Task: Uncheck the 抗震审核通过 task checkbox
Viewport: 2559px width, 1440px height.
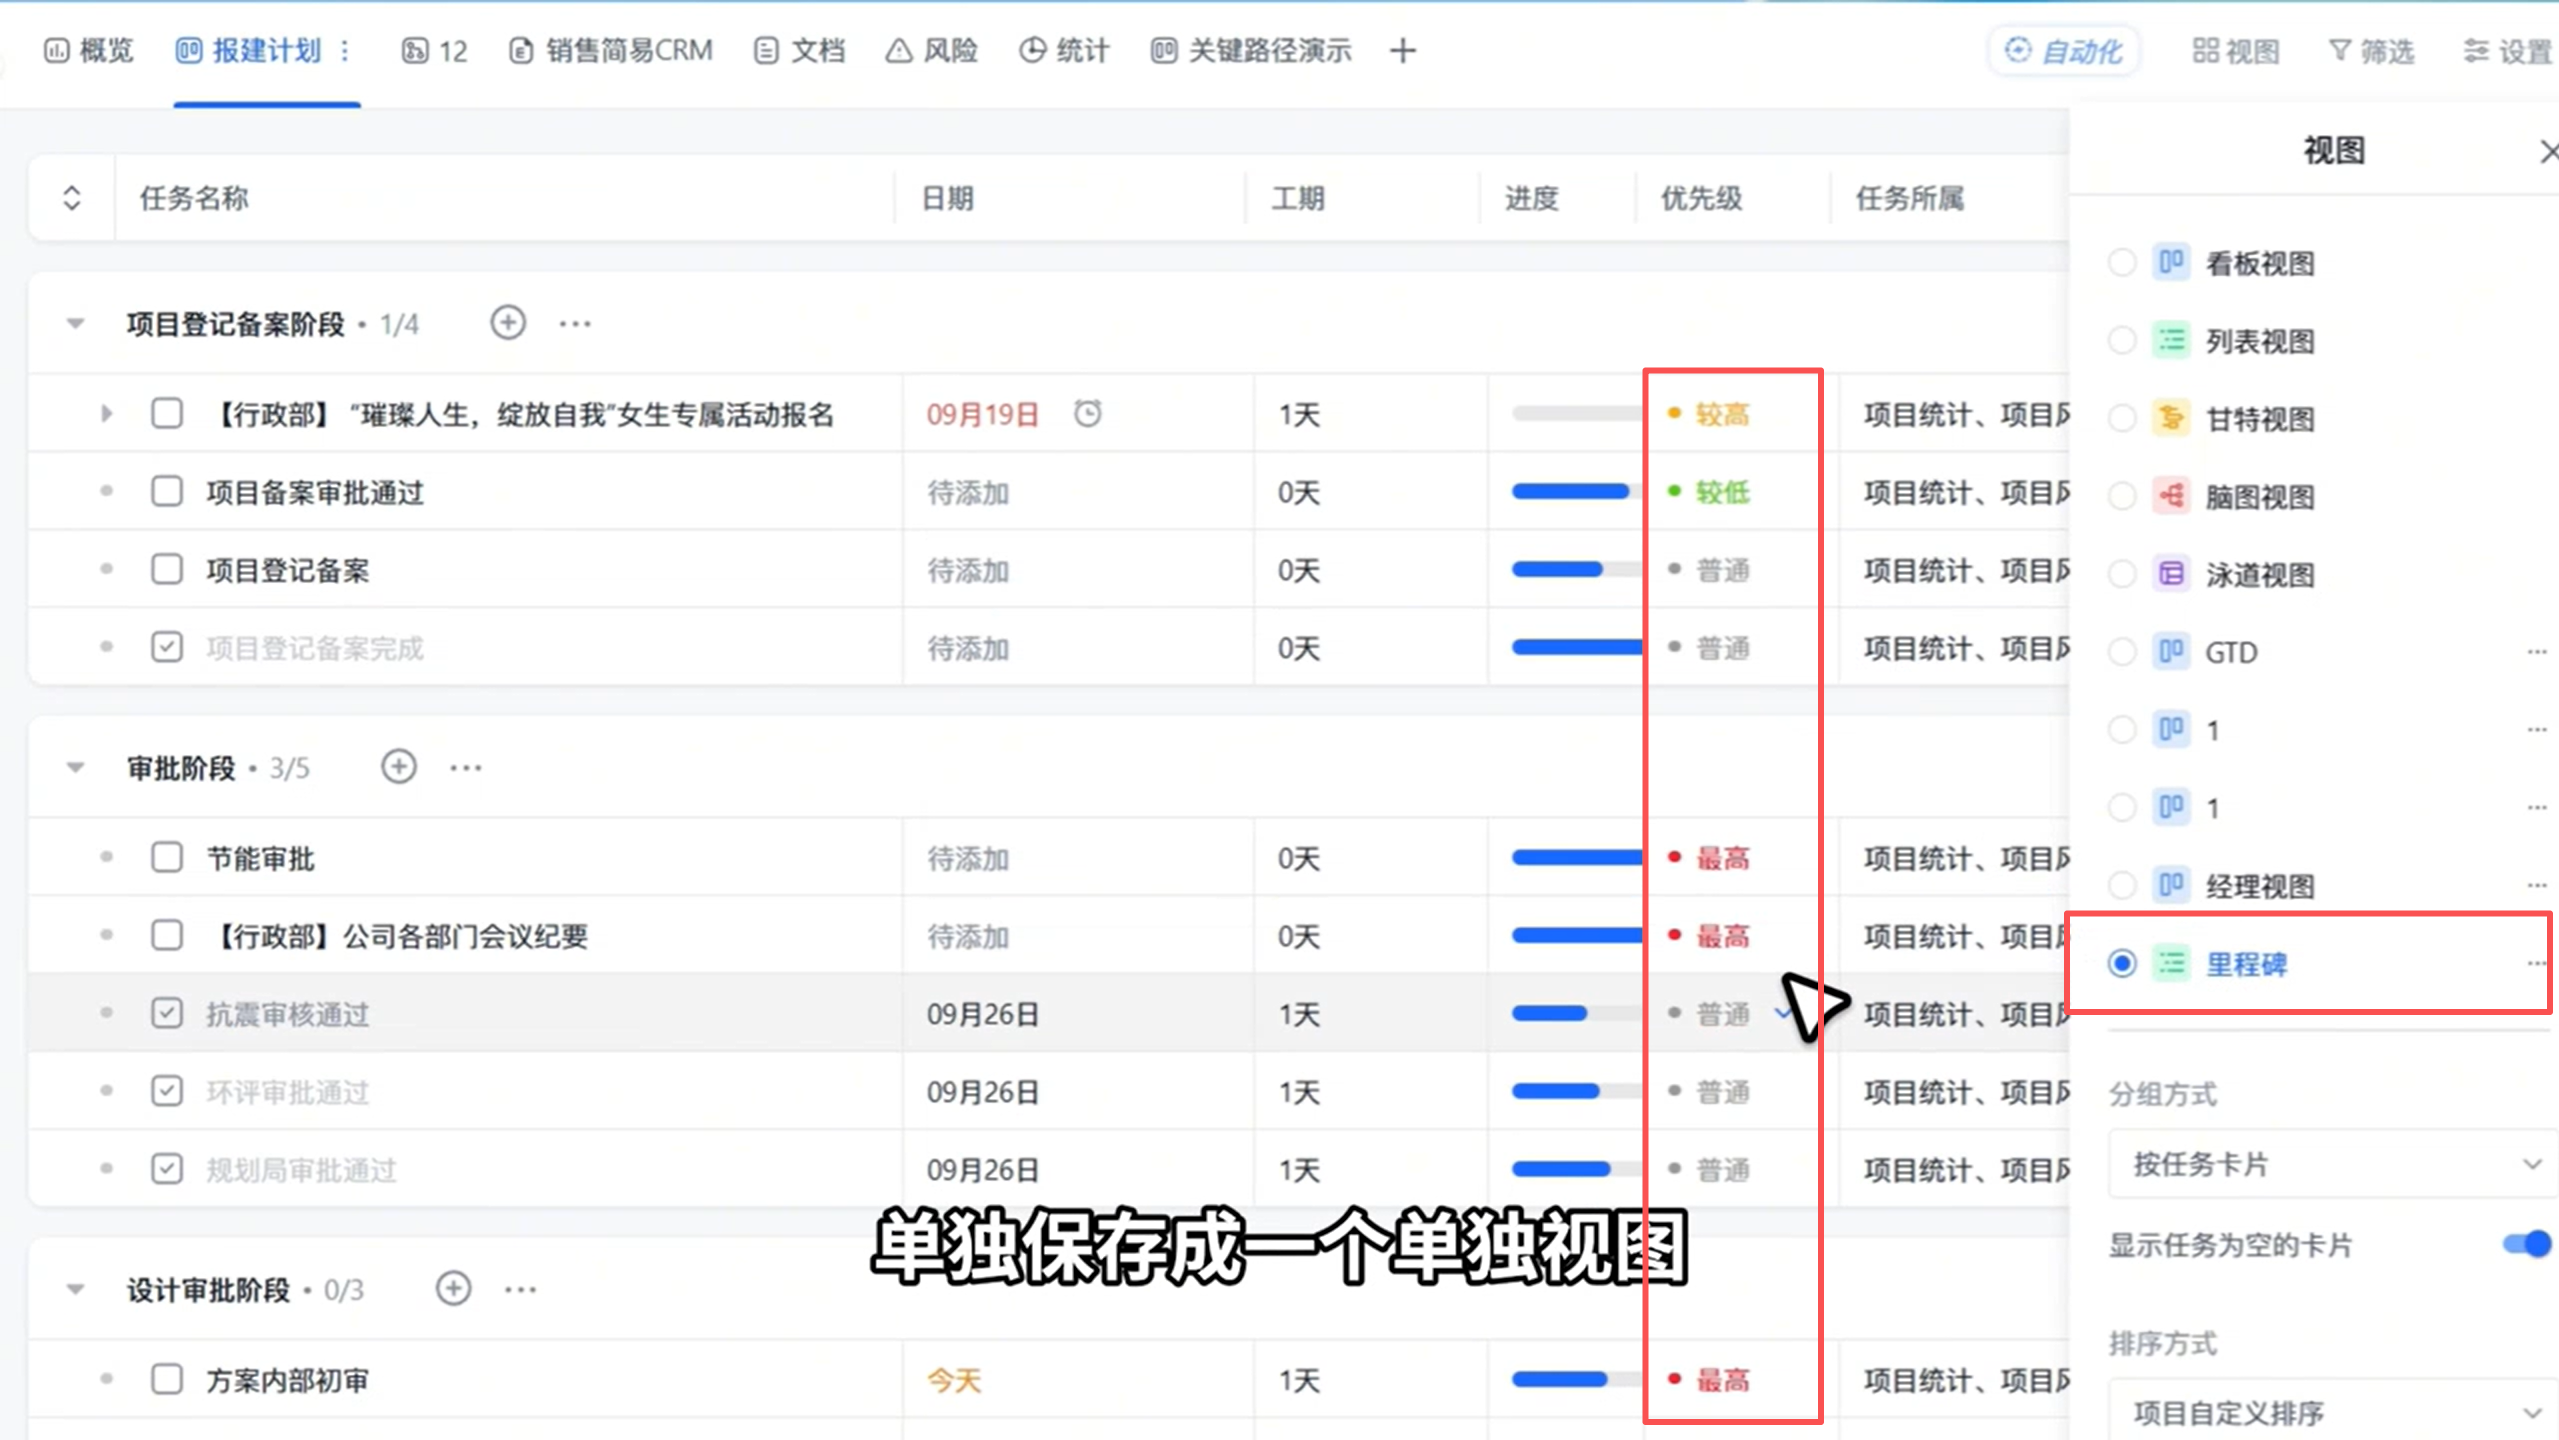Action: click(x=167, y=1013)
